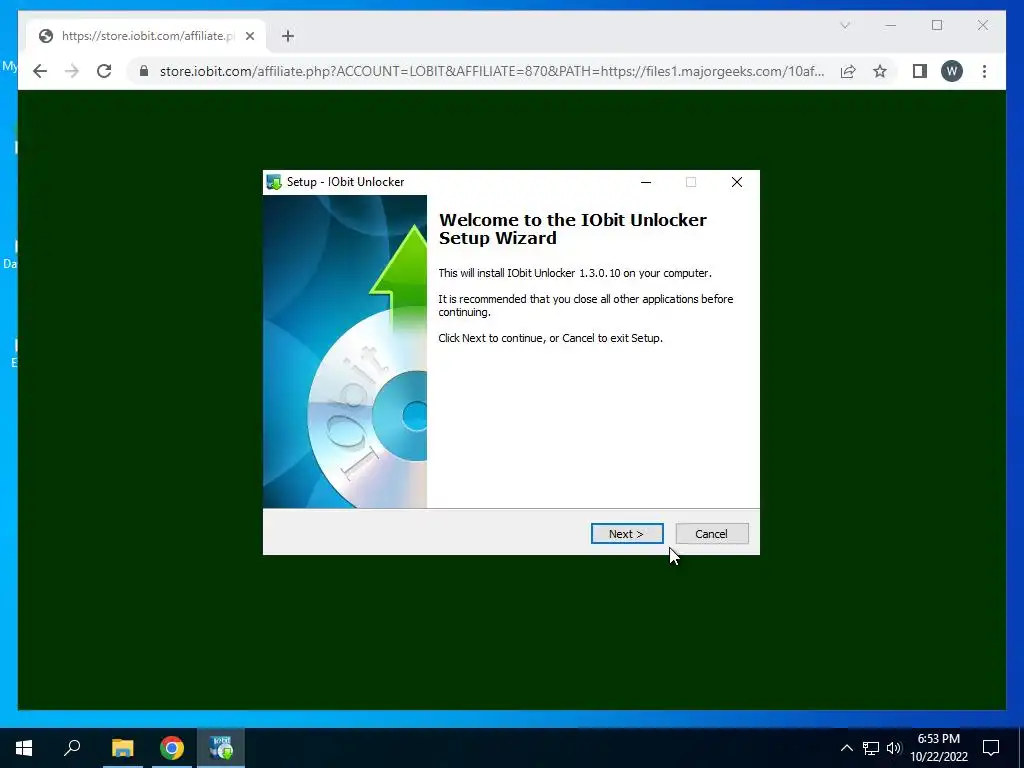This screenshot has width=1024, height=768.
Task: Open Chrome side panel
Action: click(920, 71)
